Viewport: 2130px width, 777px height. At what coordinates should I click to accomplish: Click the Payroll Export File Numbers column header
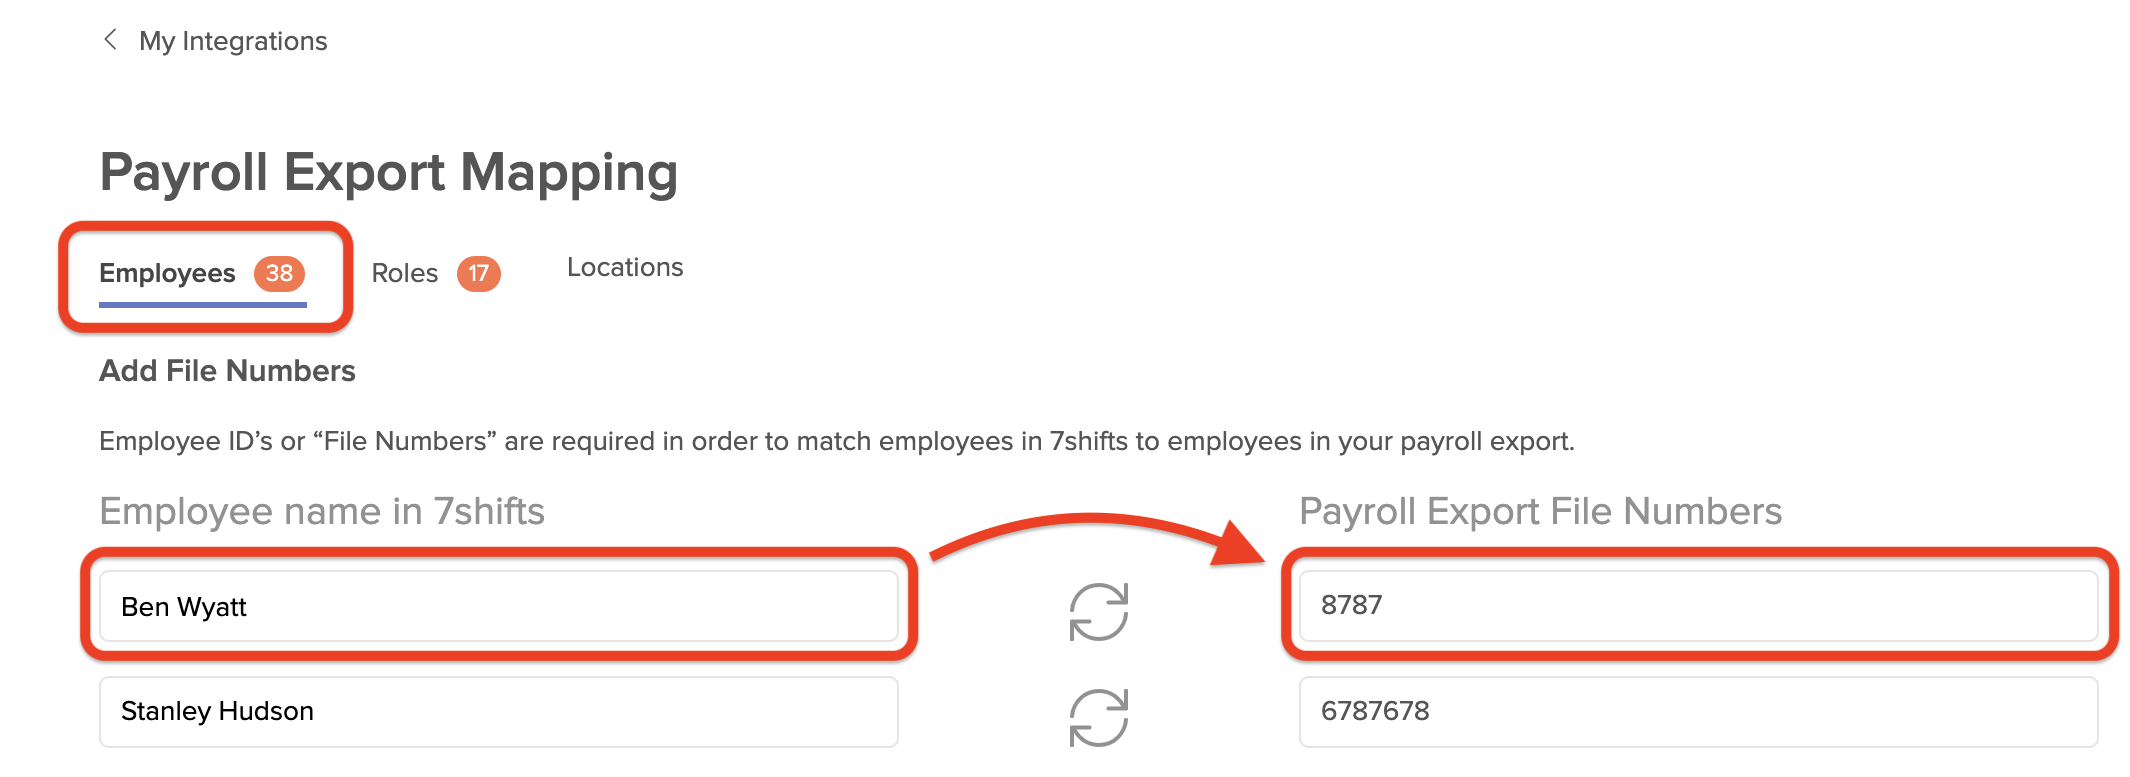tap(1540, 511)
